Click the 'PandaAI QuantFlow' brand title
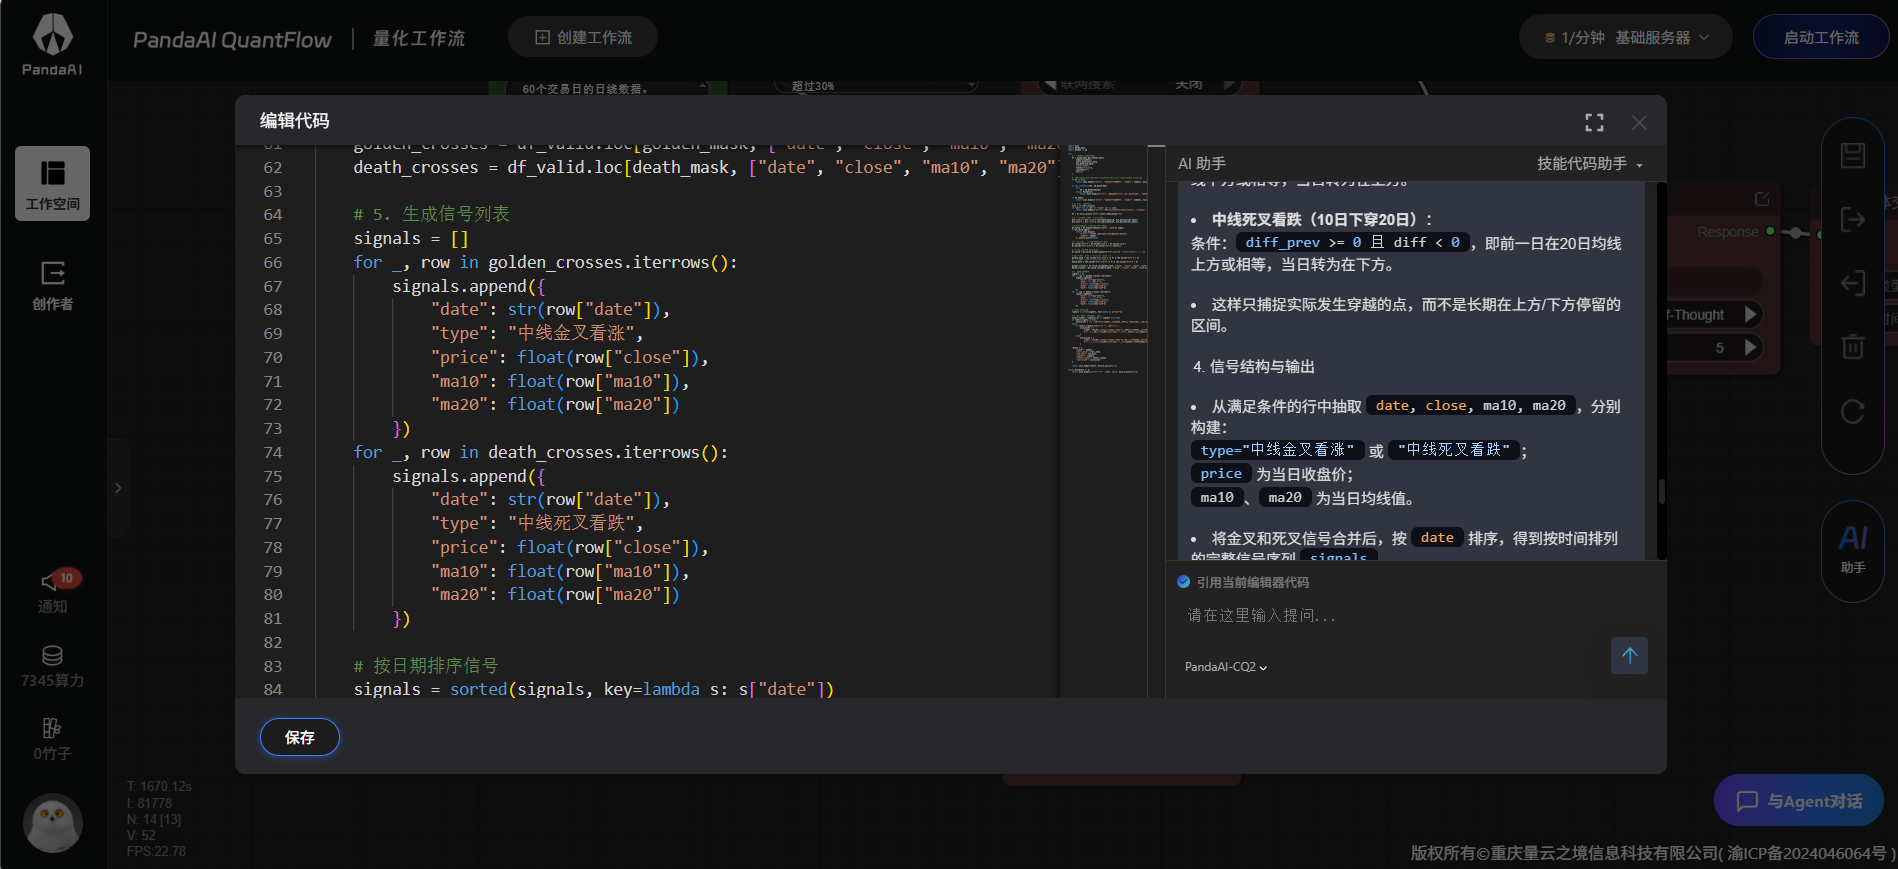Image resolution: width=1898 pixels, height=869 pixels. (x=232, y=39)
